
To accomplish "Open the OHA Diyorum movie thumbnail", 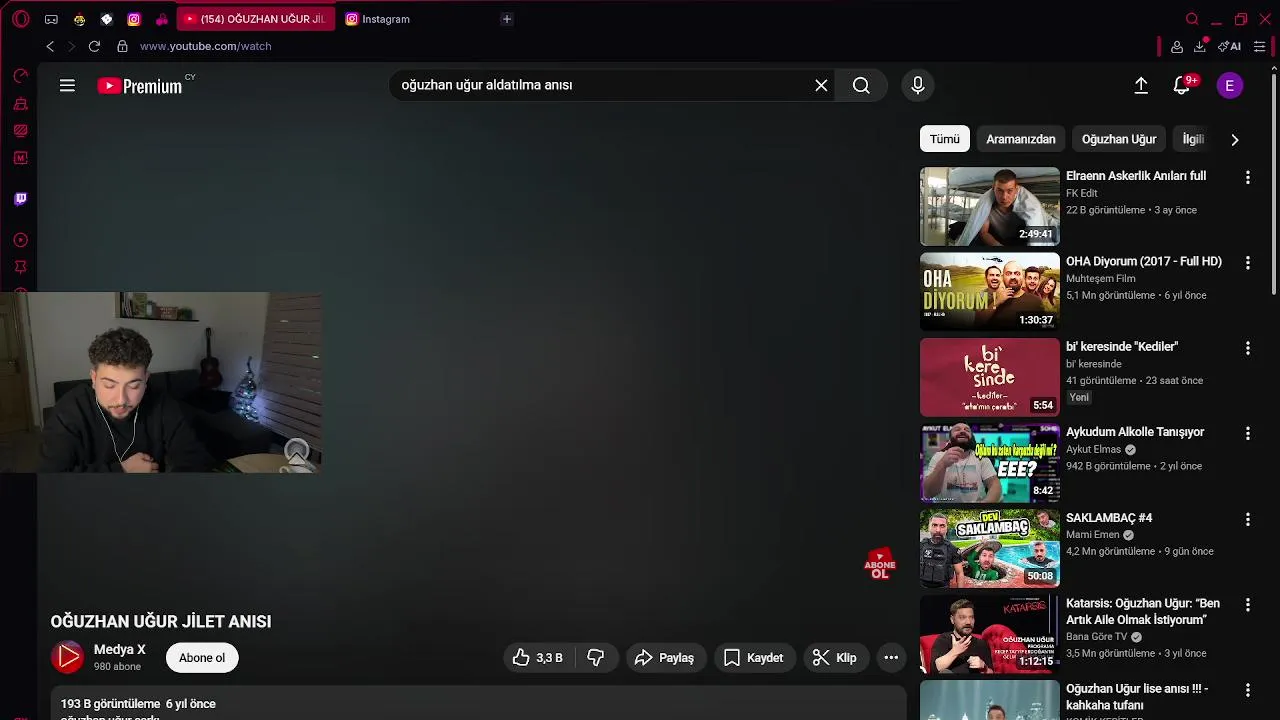I will 990,292.
